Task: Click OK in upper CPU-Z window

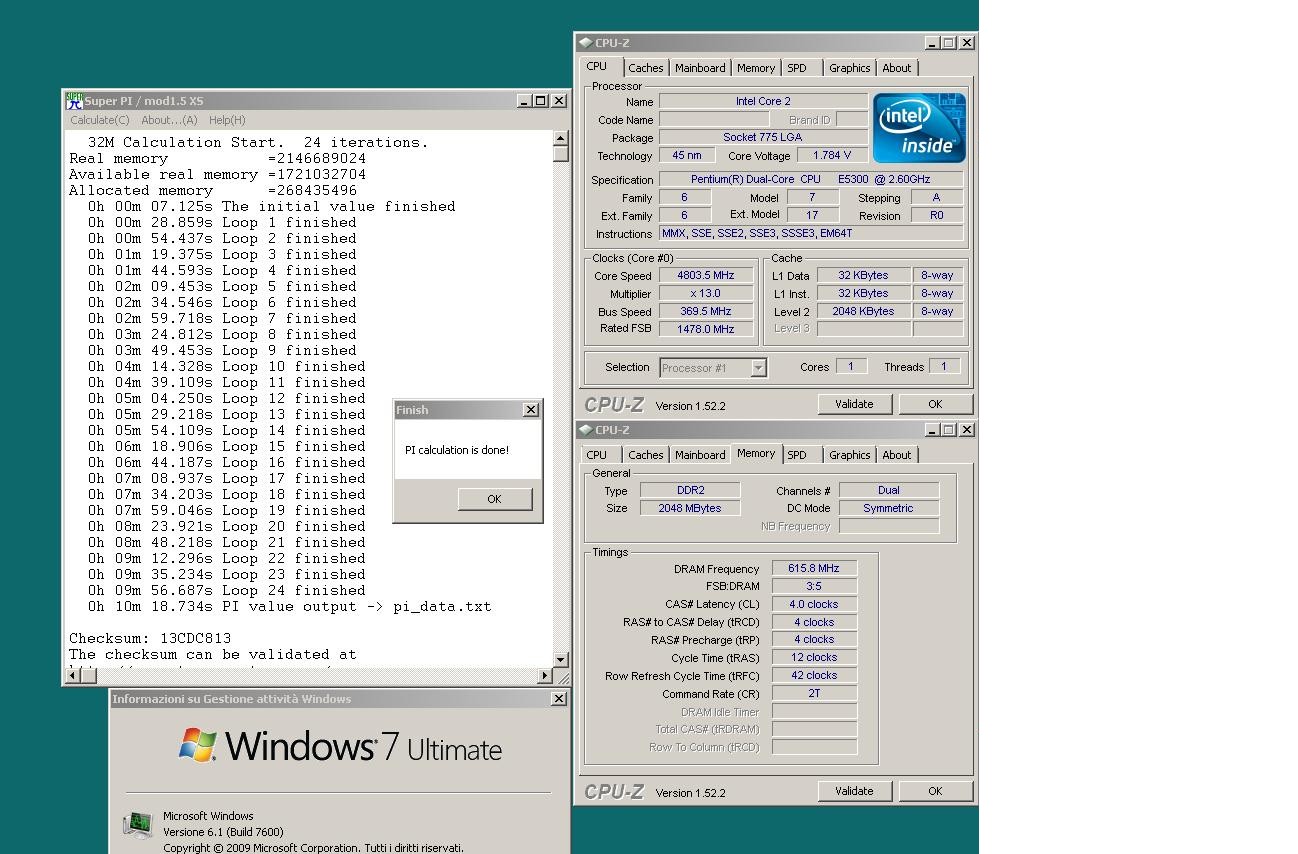Action: click(x=935, y=404)
